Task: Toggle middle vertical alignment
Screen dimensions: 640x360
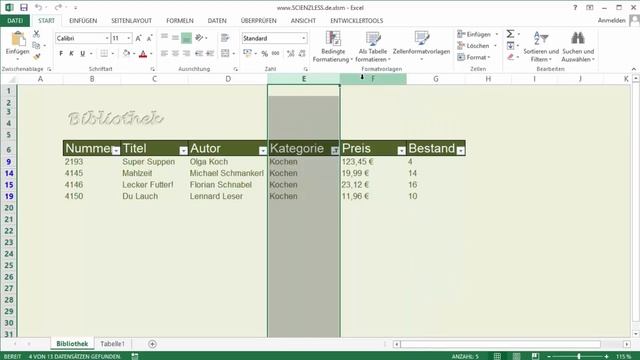Action: (x=175, y=38)
